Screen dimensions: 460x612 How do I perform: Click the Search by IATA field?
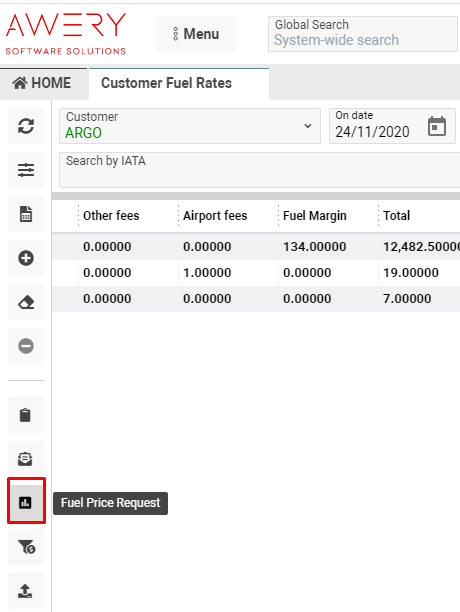click(x=259, y=170)
